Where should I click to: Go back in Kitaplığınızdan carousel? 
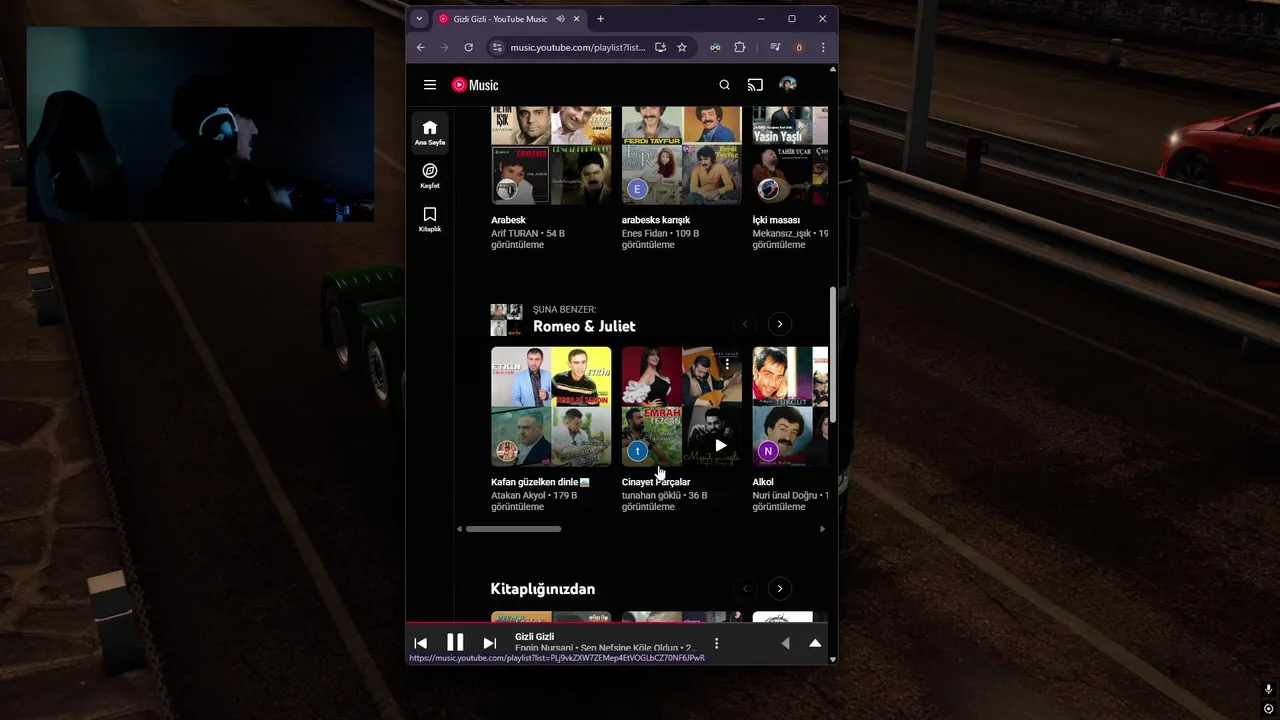[744, 589]
